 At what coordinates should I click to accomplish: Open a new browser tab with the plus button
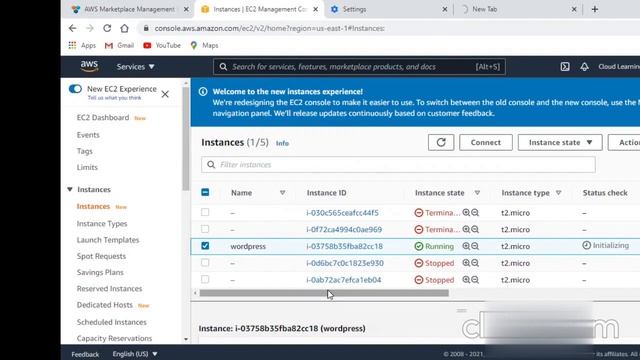(x=595, y=9)
